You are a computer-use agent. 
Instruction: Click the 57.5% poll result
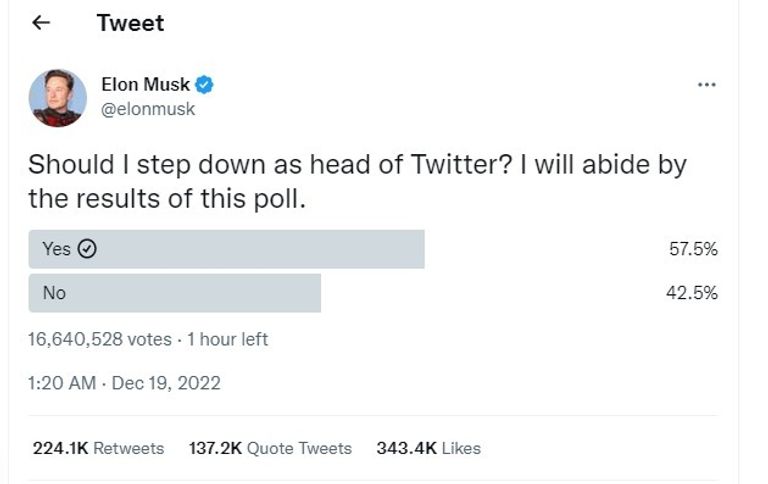coord(693,249)
